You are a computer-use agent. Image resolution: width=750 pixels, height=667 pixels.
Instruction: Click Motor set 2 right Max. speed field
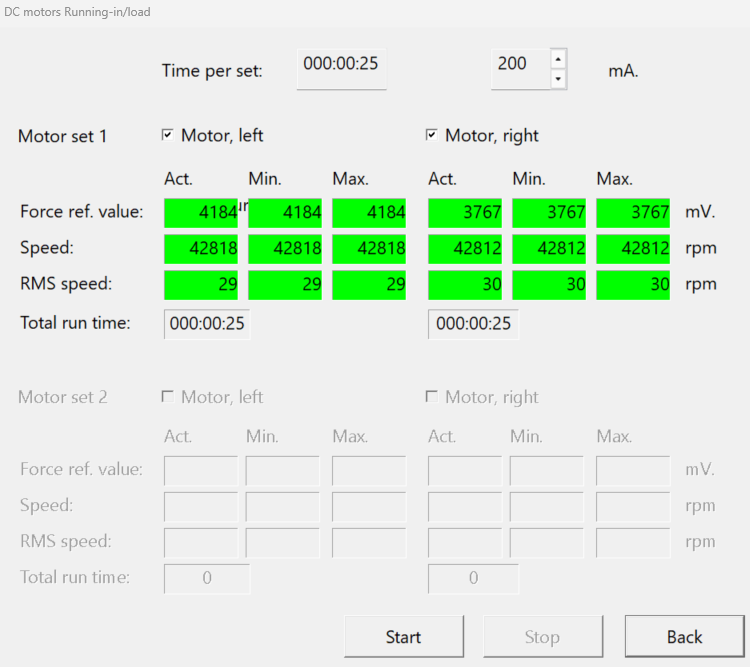[x=633, y=506]
